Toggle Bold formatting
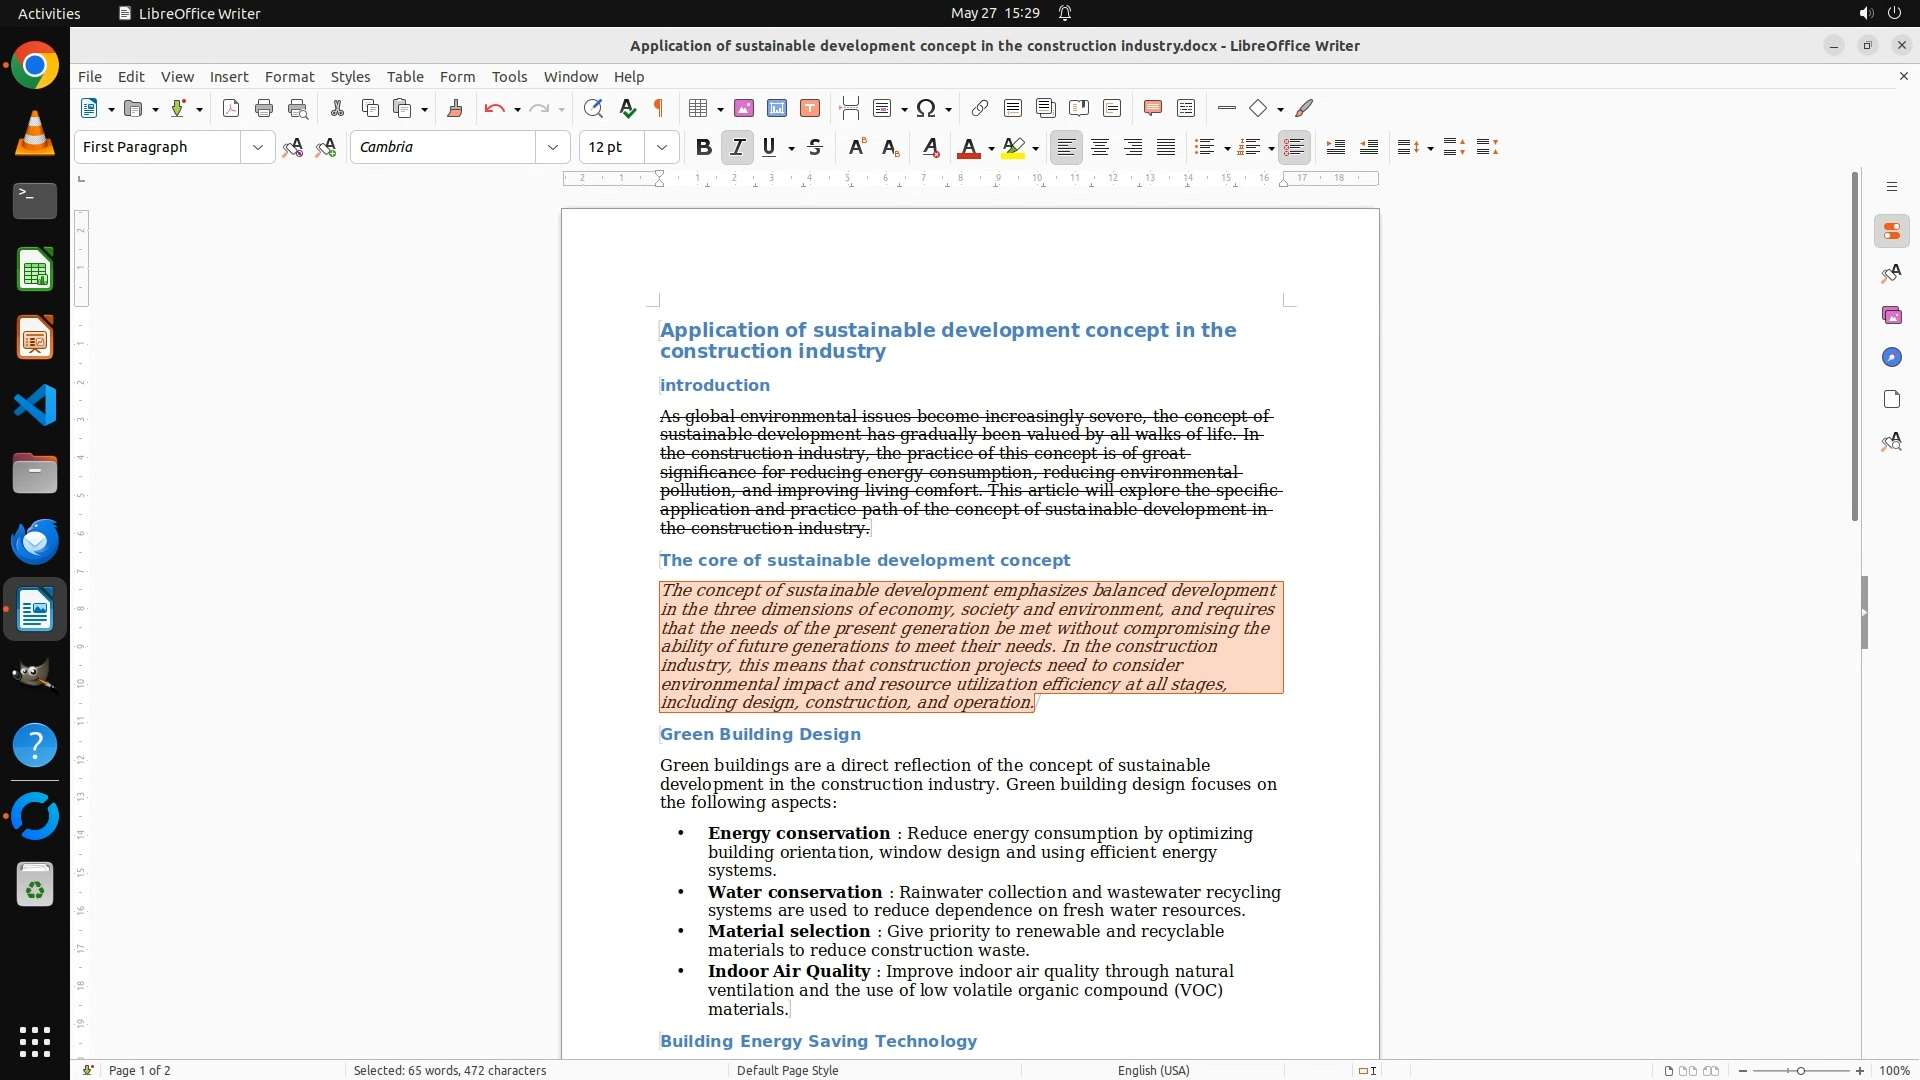Screen dimensions: 1920x1080 coord(704,148)
